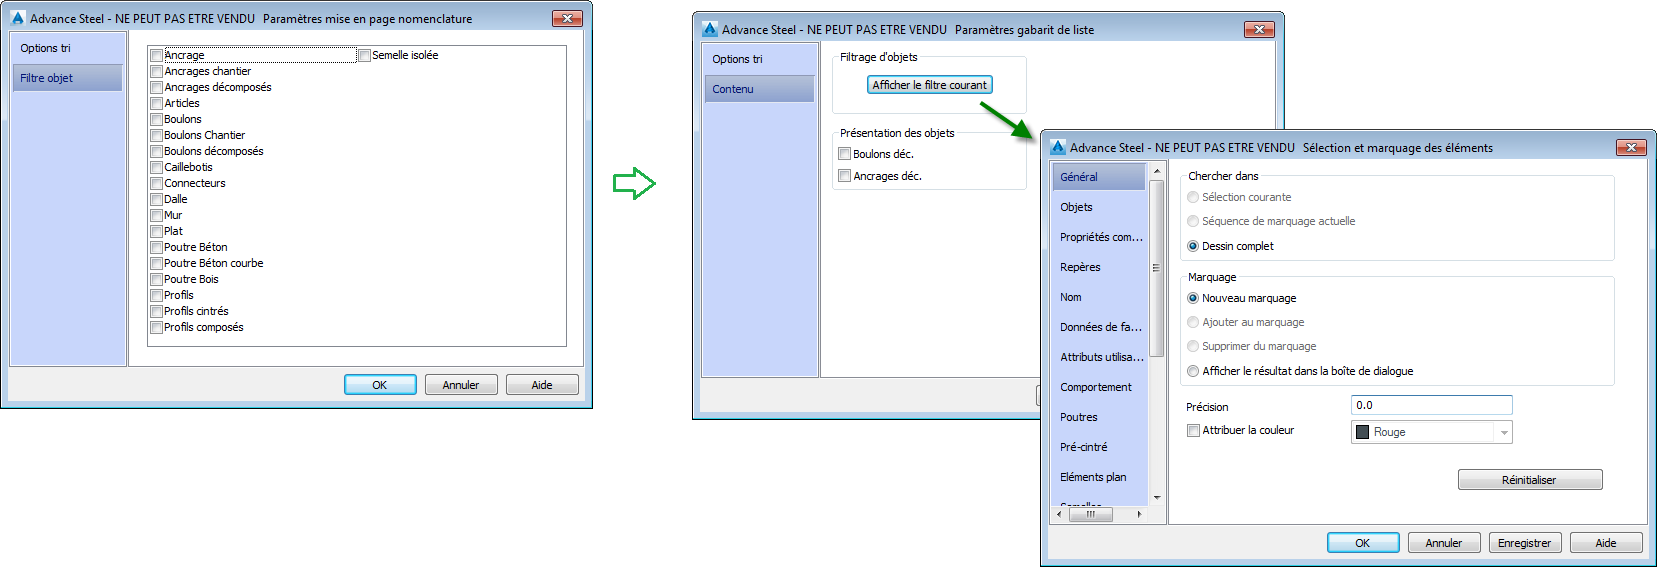Tick the Poutre Béton checkbox
Viewport: 1665px width, 574px height.
(x=156, y=248)
